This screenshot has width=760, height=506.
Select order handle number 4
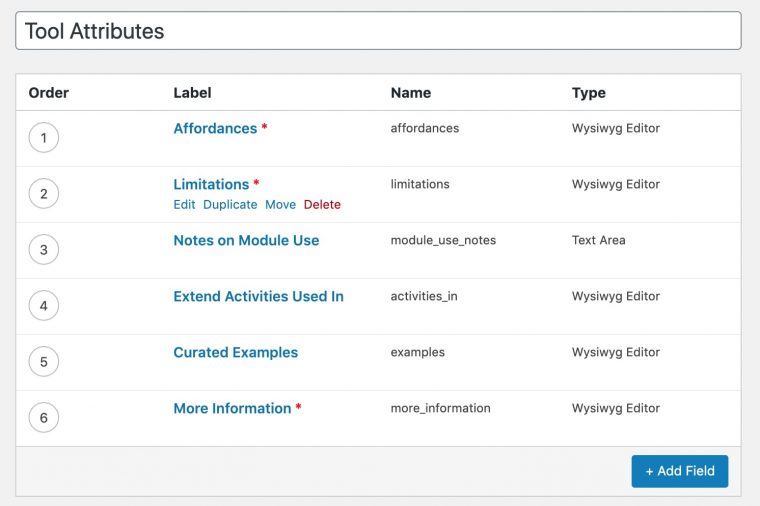pyautogui.click(x=44, y=306)
